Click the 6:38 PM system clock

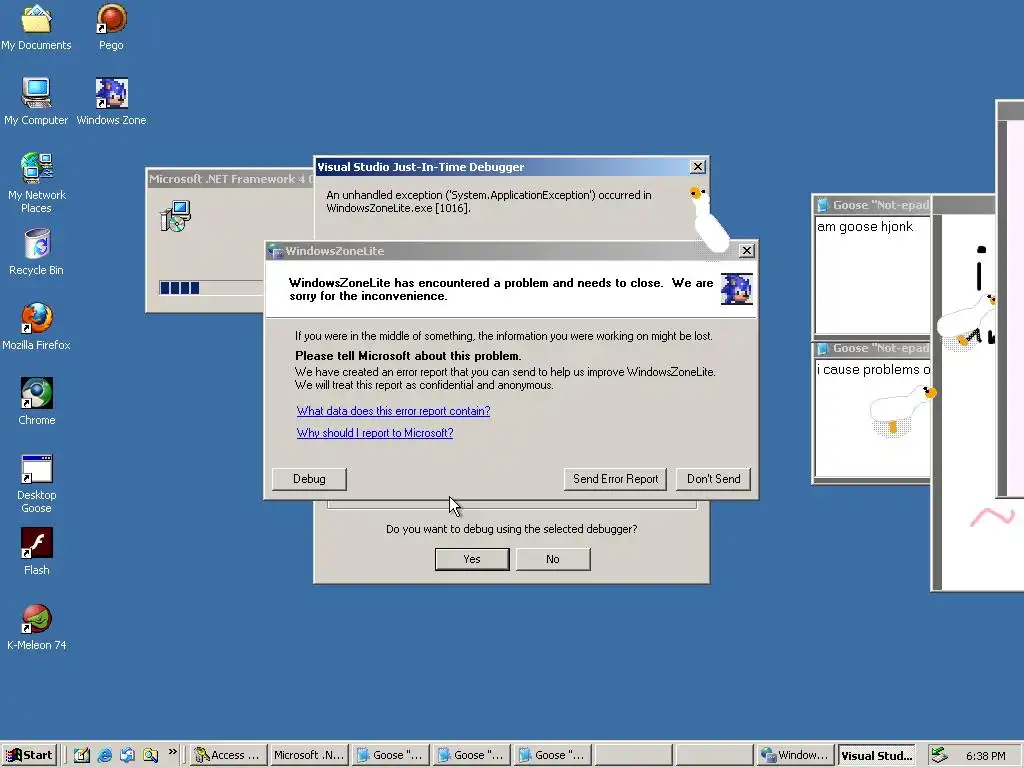985,756
